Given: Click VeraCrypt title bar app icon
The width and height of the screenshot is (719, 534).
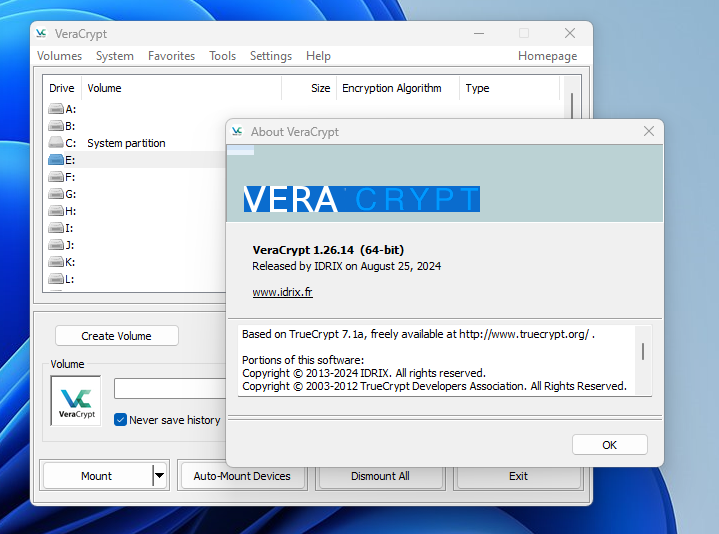Looking at the screenshot, I should coord(41,33).
